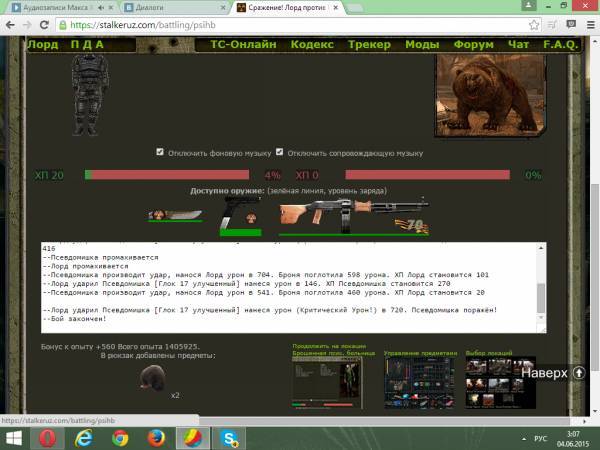Launch Skype from the taskbar
The image size is (600, 450).
point(229,438)
